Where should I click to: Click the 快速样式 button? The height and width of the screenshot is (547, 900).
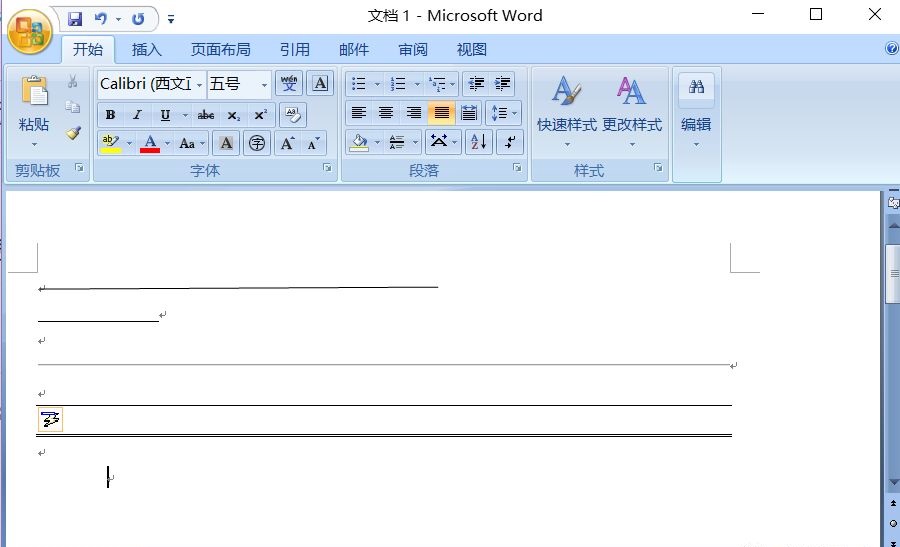[x=566, y=108]
